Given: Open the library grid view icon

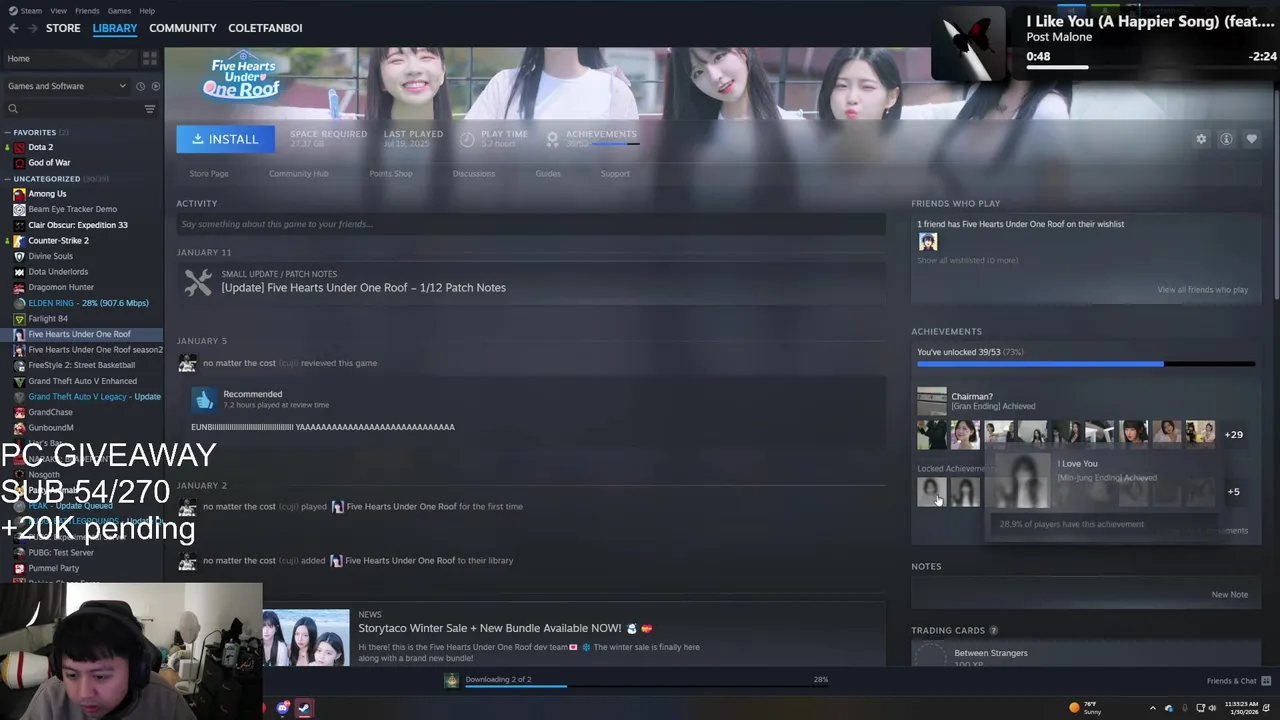Looking at the screenshot, I should click(x=152, y=58).
